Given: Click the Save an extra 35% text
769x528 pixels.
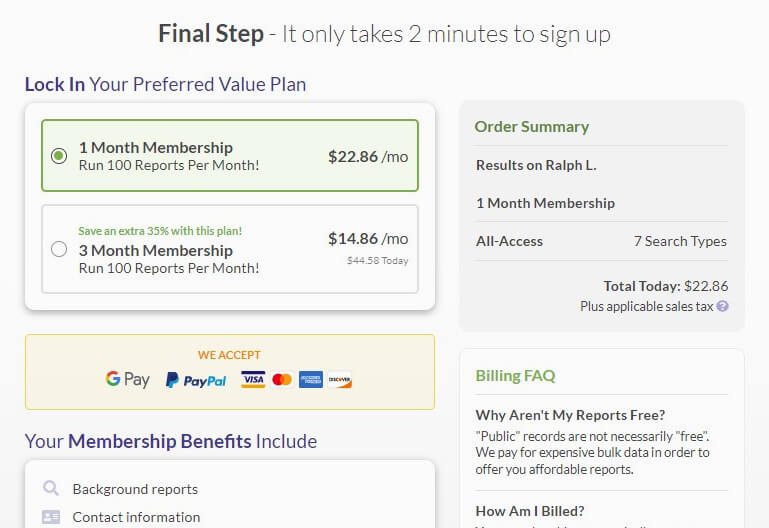Looking at the screenshot, I should pos(160,231).
